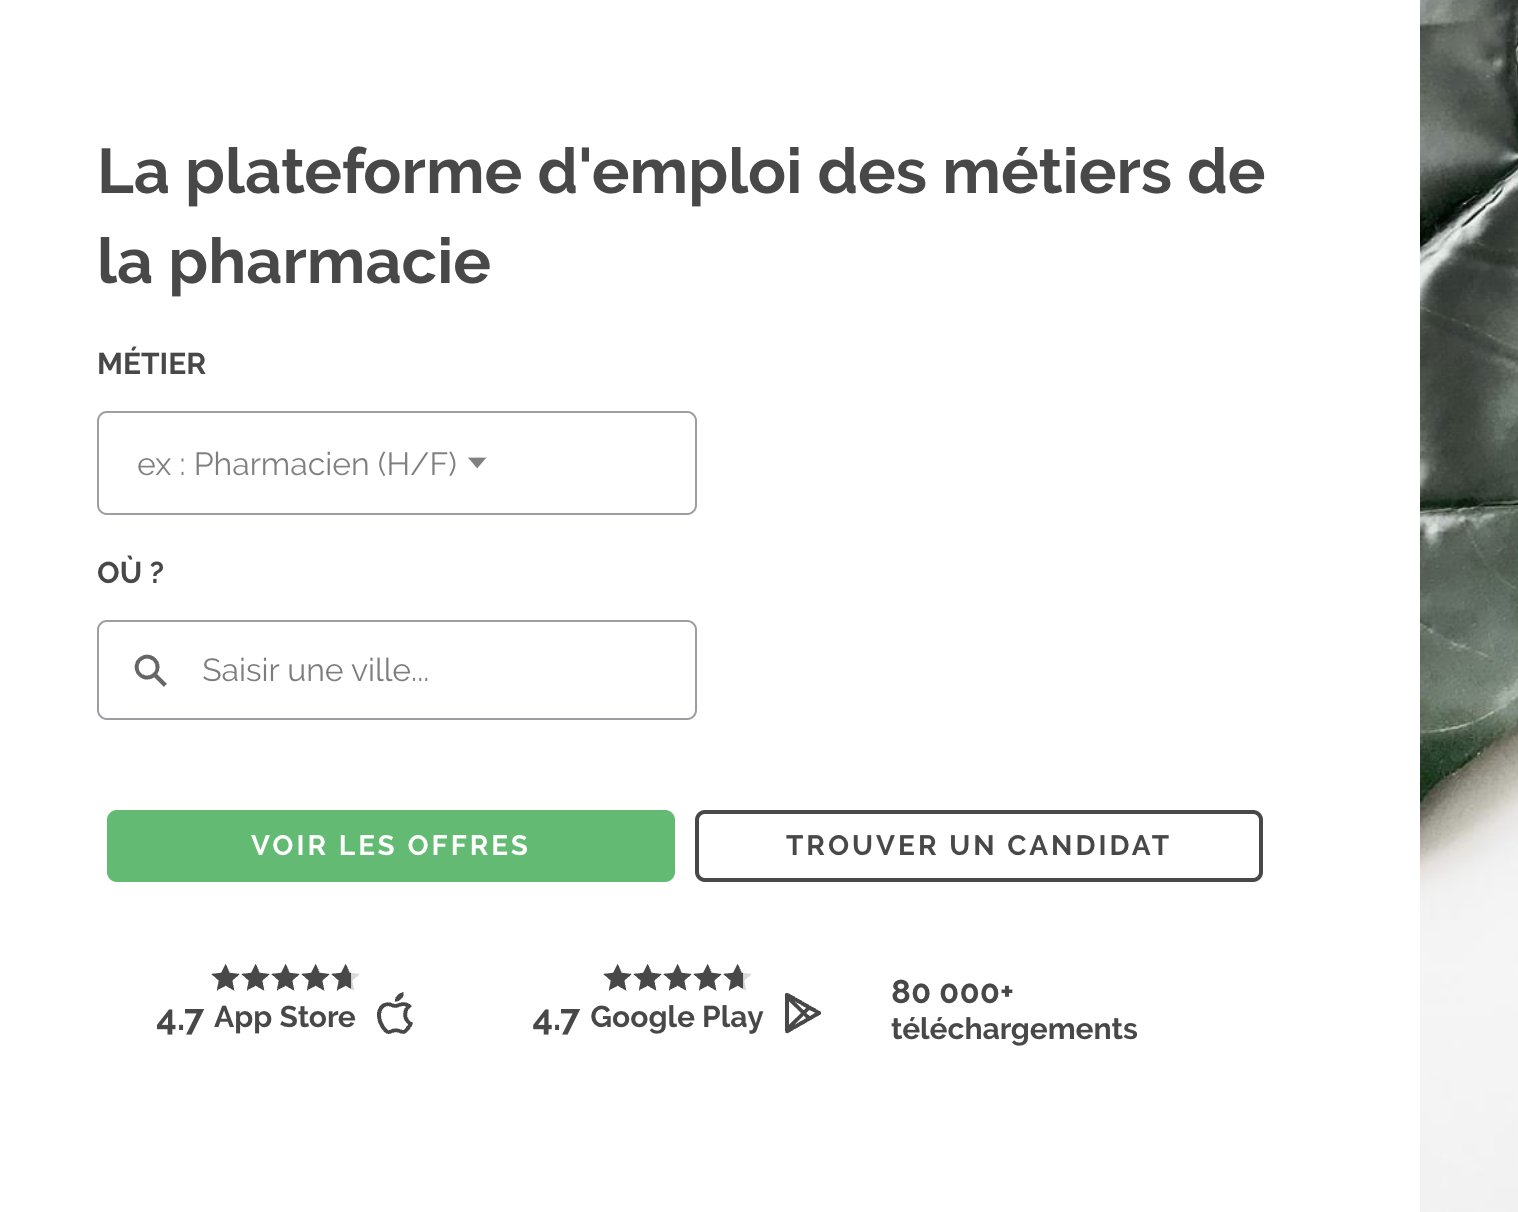Viewport: 1518px width, 1212px height.
Task: Click the ex : Pharmacien (H/F) placeholder text
Action: pos(297,464)
